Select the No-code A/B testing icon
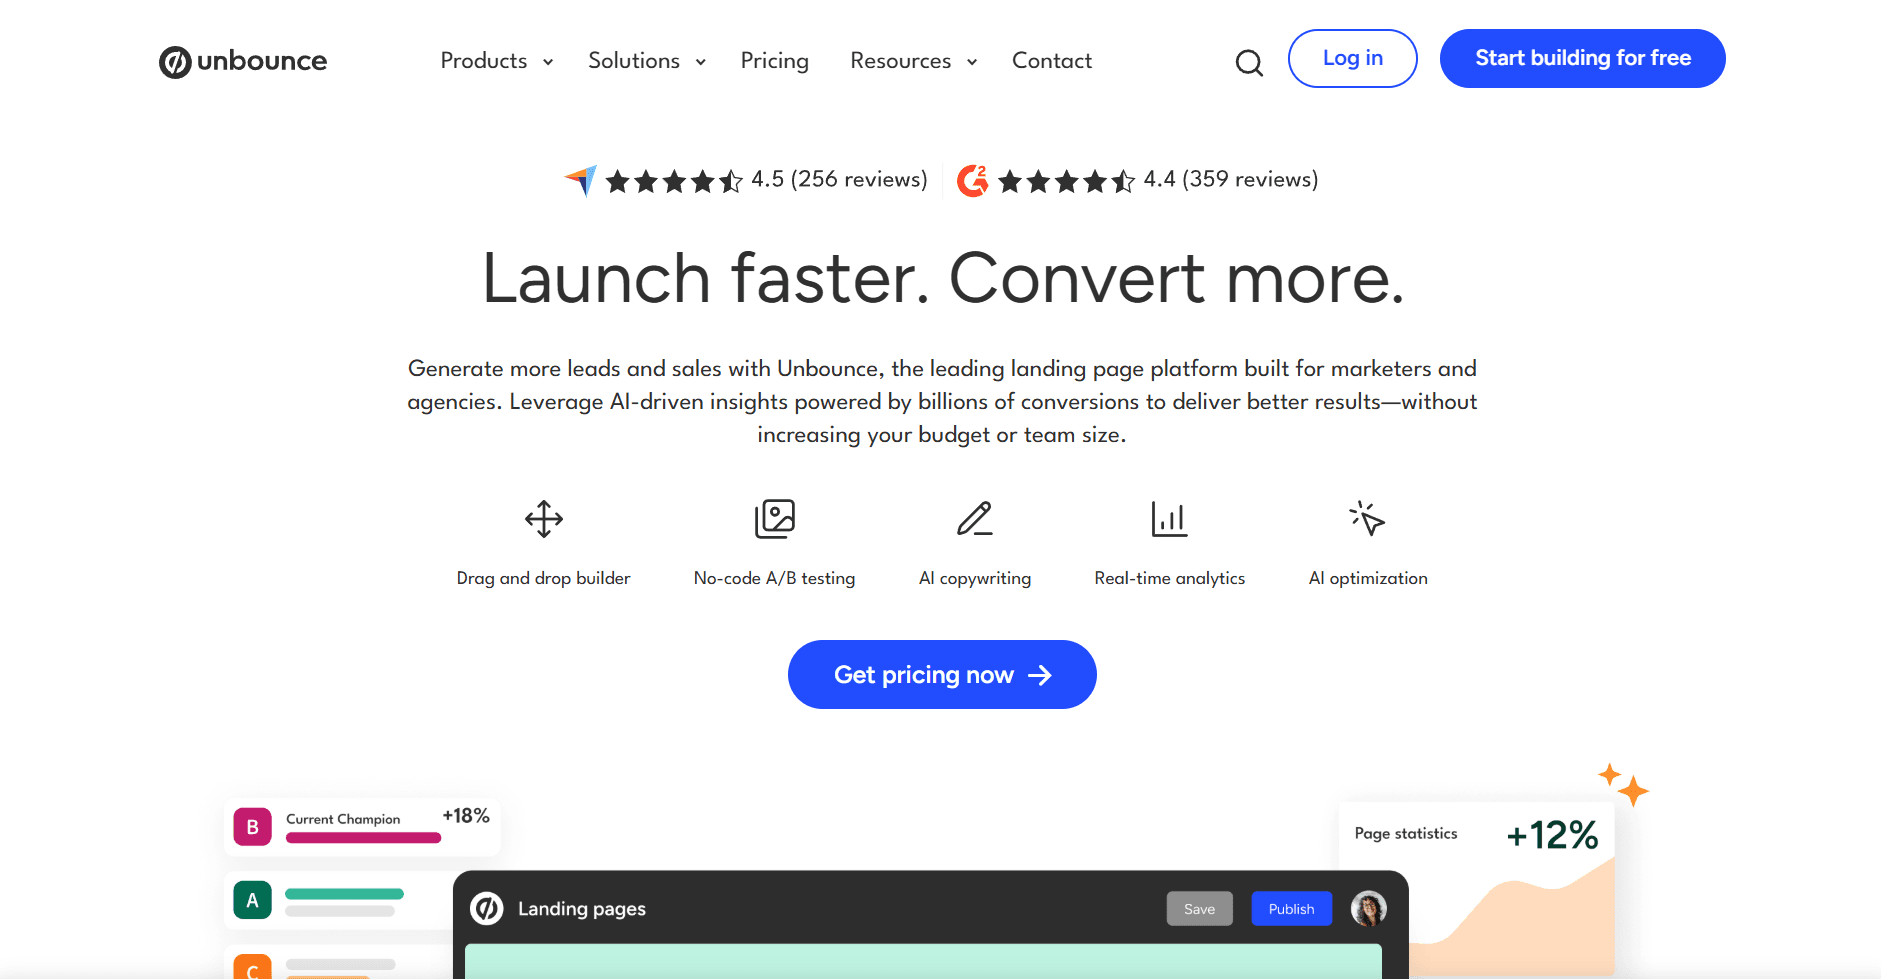 coord(775,519)
